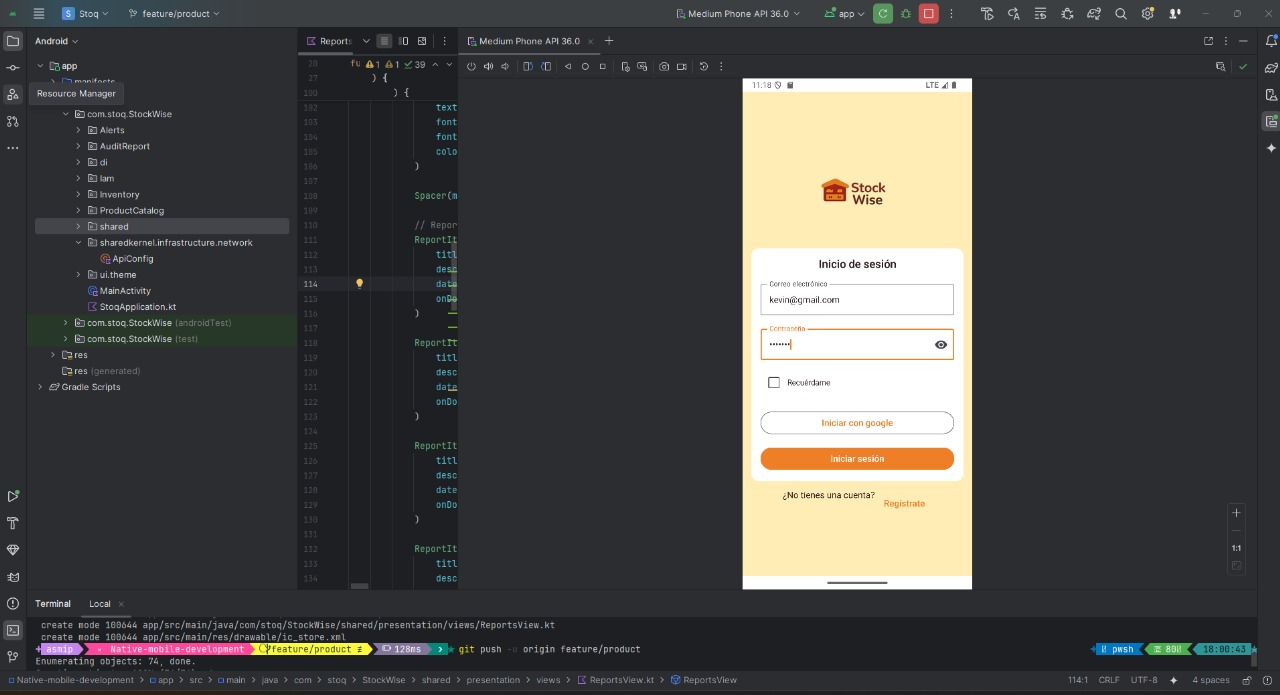Click Sync Project with Gradle Files
Screen dimensions: 1280x695
coord(1094,14)
